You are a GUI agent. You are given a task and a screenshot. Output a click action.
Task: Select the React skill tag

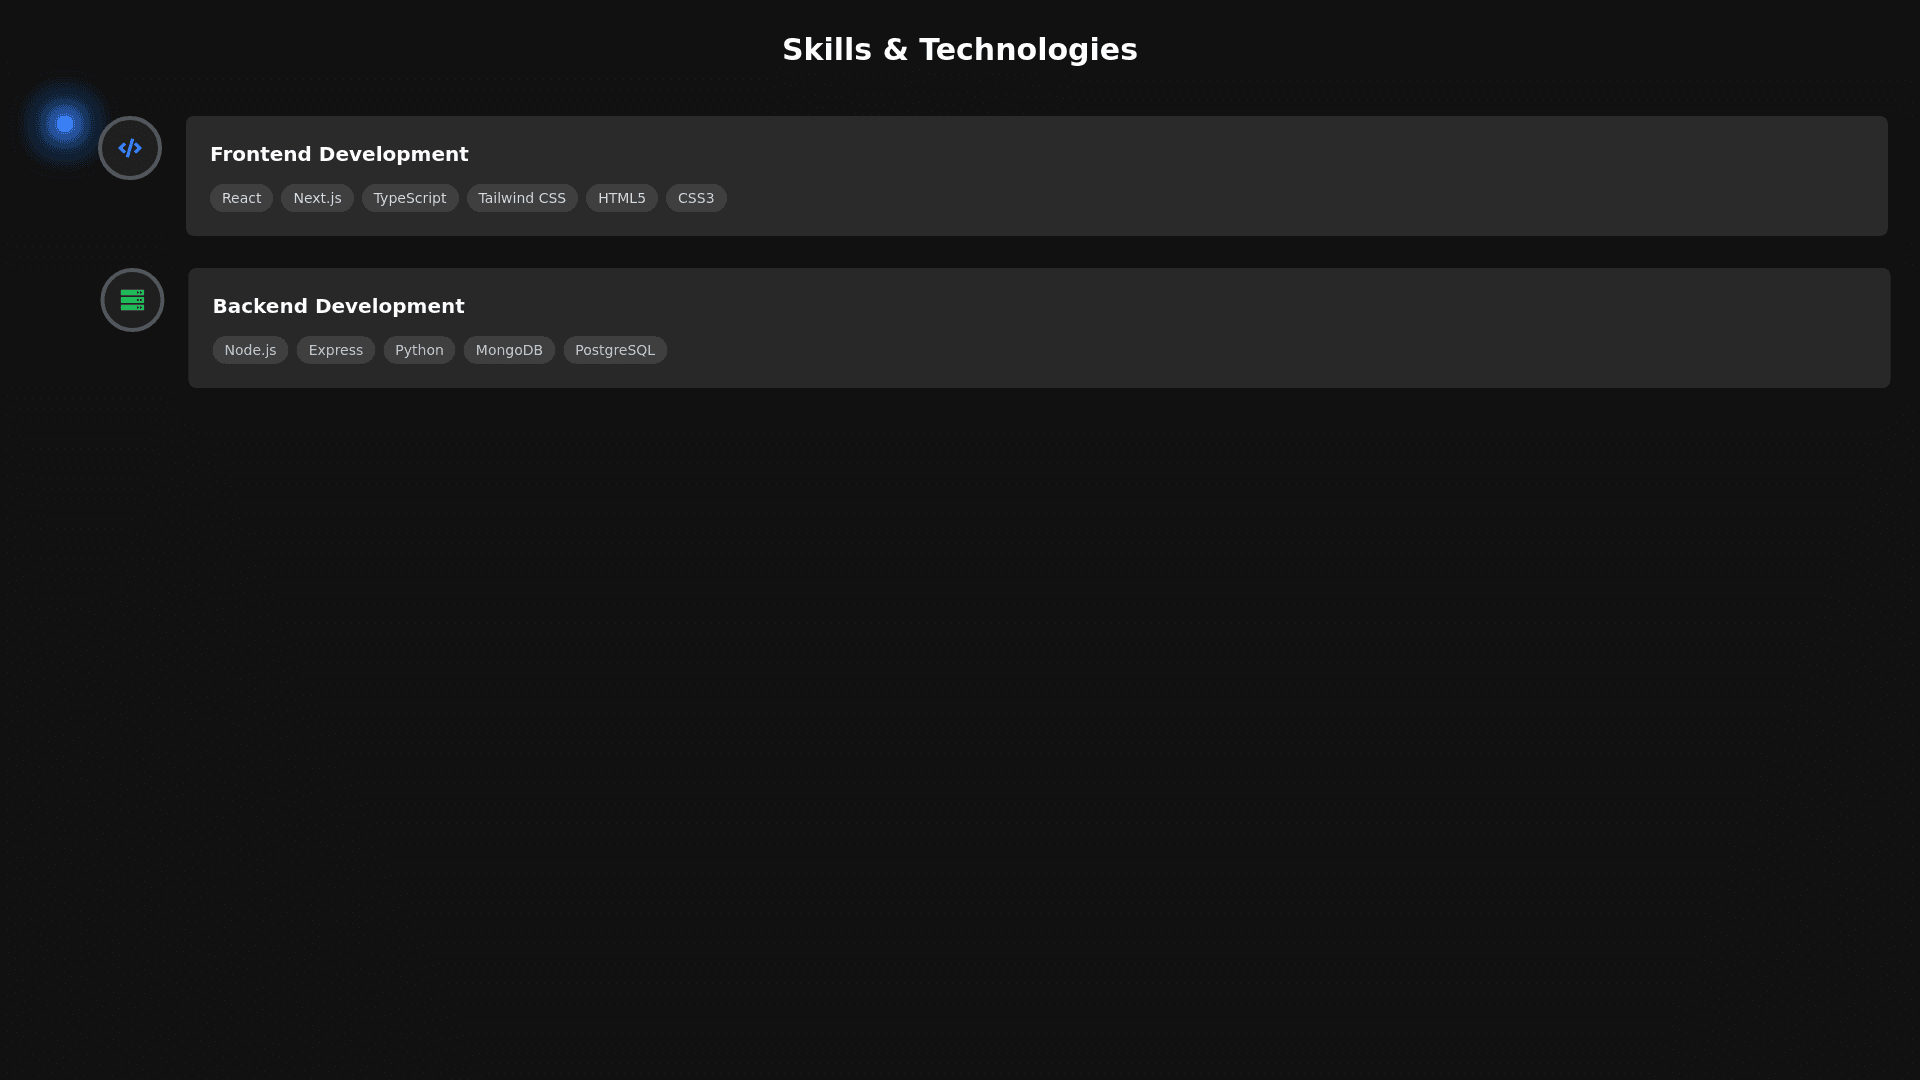[241, 198]
